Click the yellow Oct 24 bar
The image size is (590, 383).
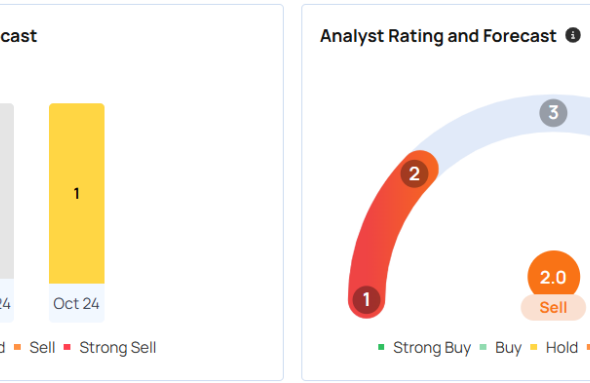coord(77,193)
